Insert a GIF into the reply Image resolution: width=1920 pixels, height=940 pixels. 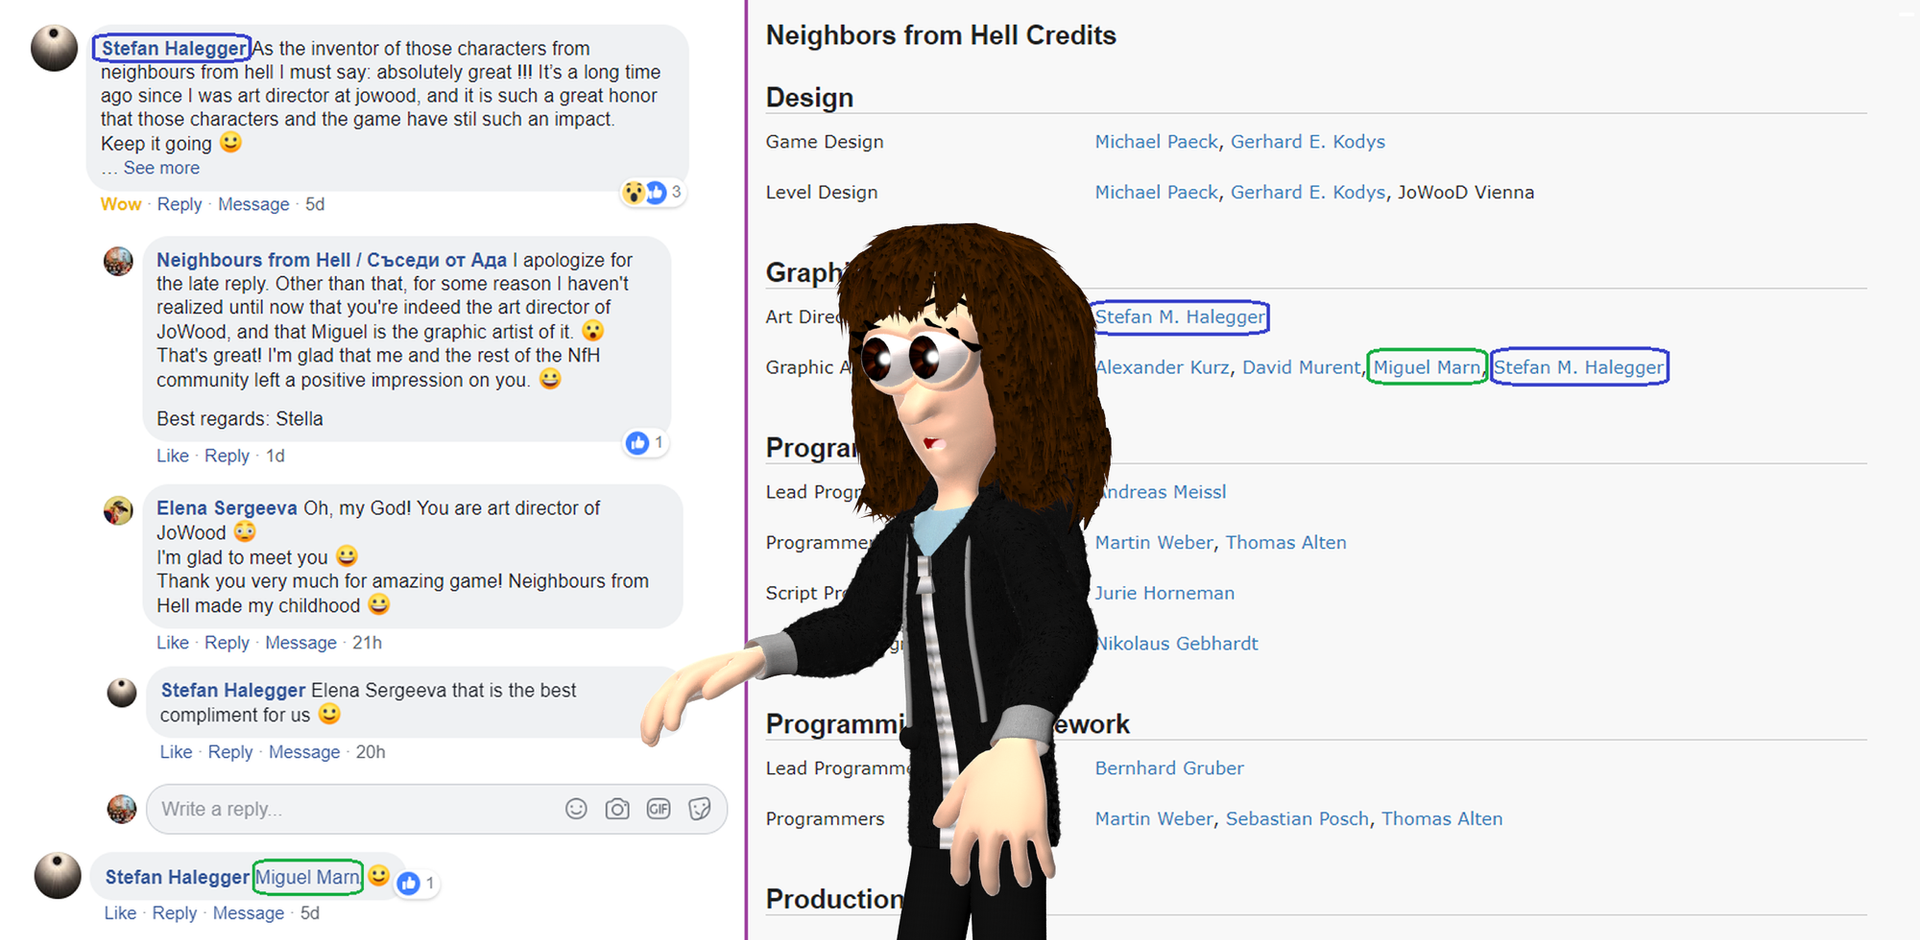pyautogui.click(x=658, y=809)
